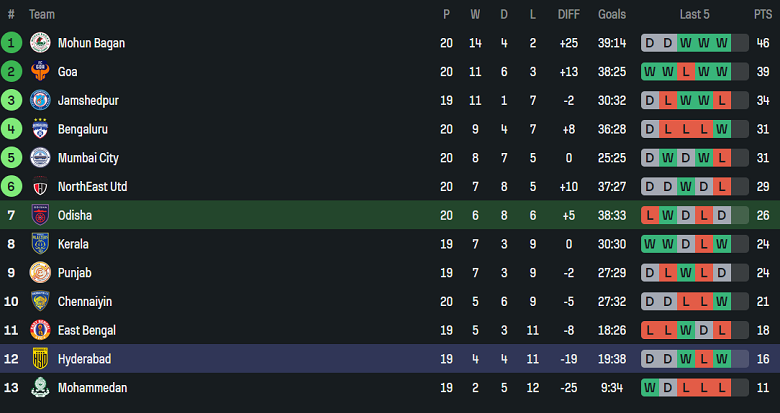Click the Kerala club crest icon
Screen dimensions: 780x413
[x=40, y=244]
